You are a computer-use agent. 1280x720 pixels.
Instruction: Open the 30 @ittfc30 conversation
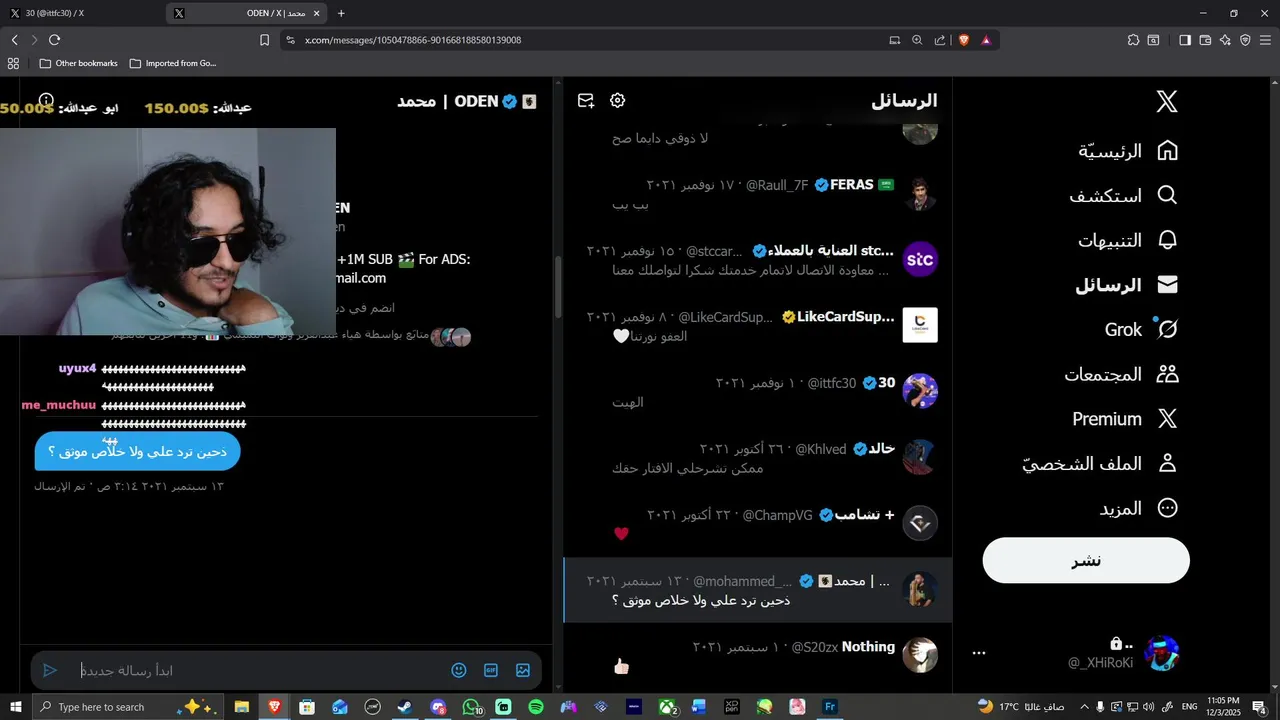[758, 392]
